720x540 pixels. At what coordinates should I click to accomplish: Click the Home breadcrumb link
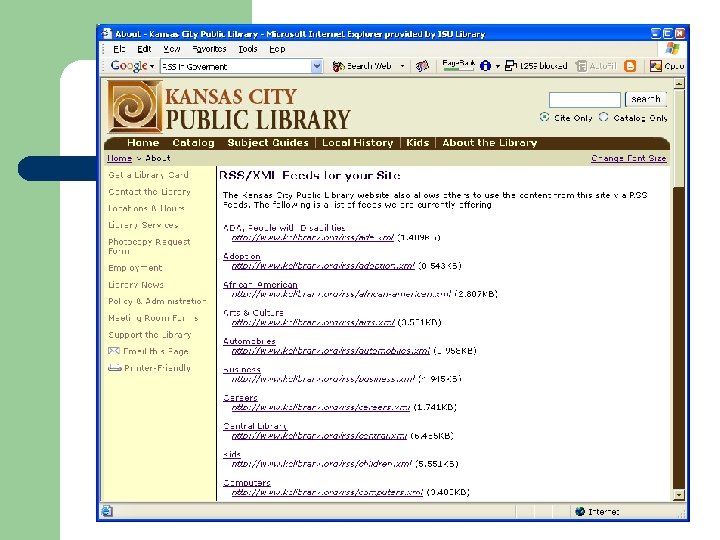coord(119,158)
